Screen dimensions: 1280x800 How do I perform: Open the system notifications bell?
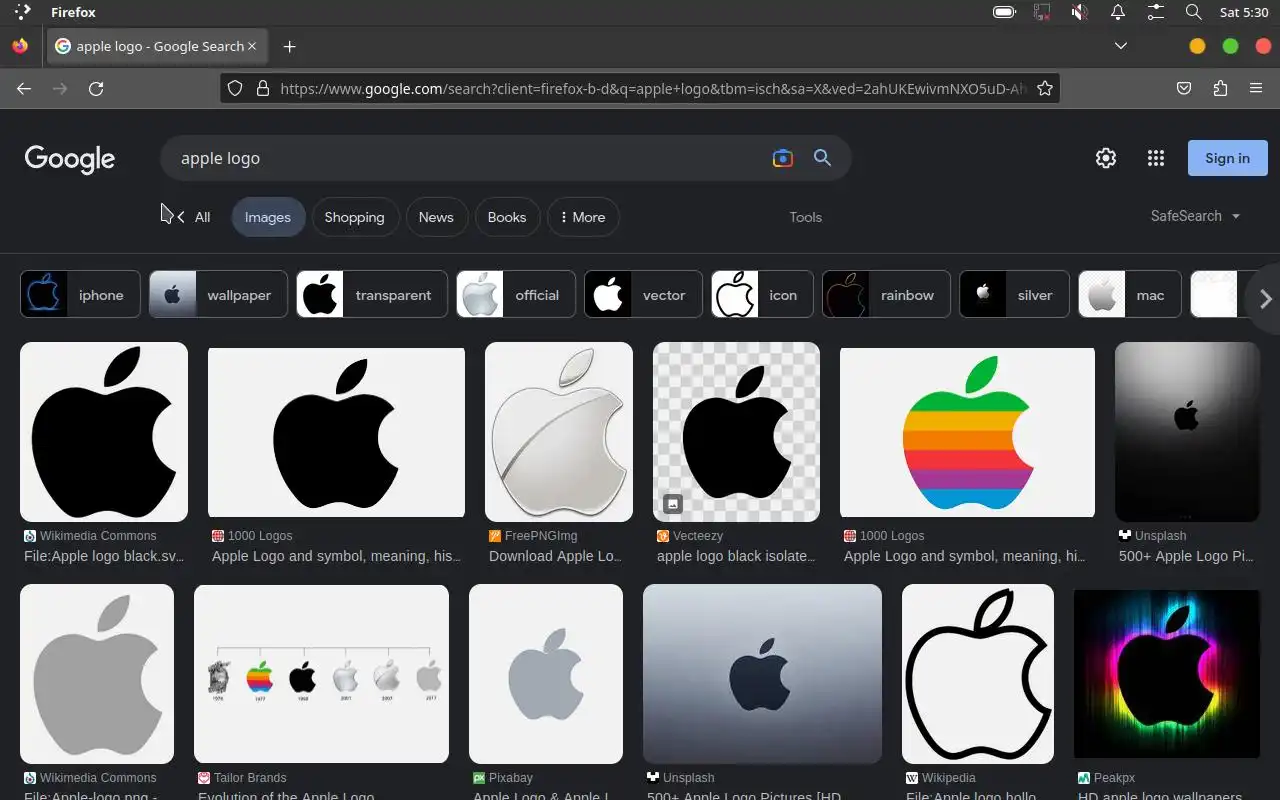[1118, 12]
